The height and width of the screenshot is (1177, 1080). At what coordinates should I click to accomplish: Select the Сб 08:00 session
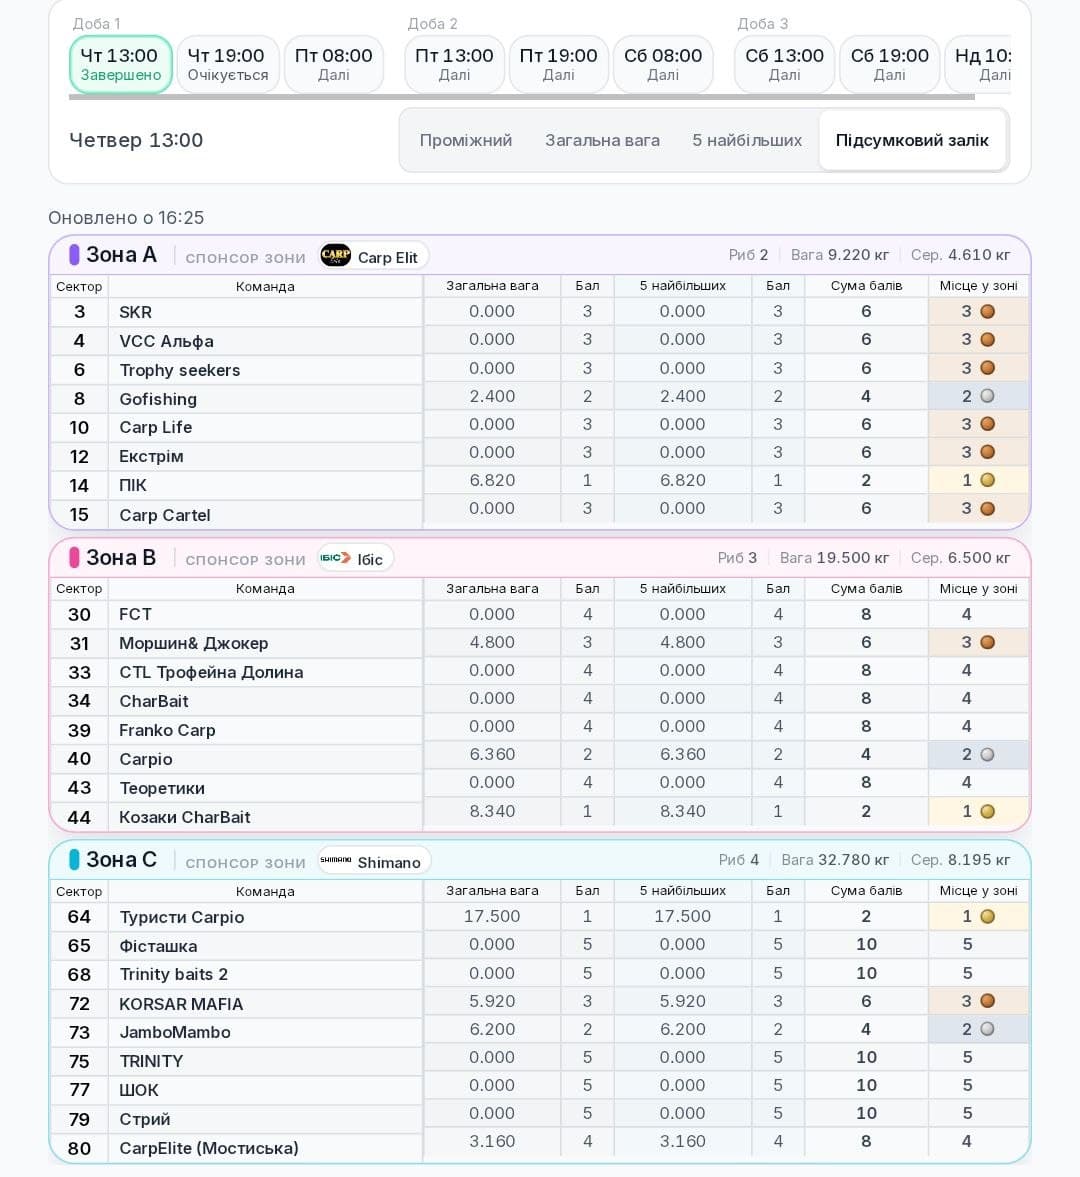click(663, 65)
